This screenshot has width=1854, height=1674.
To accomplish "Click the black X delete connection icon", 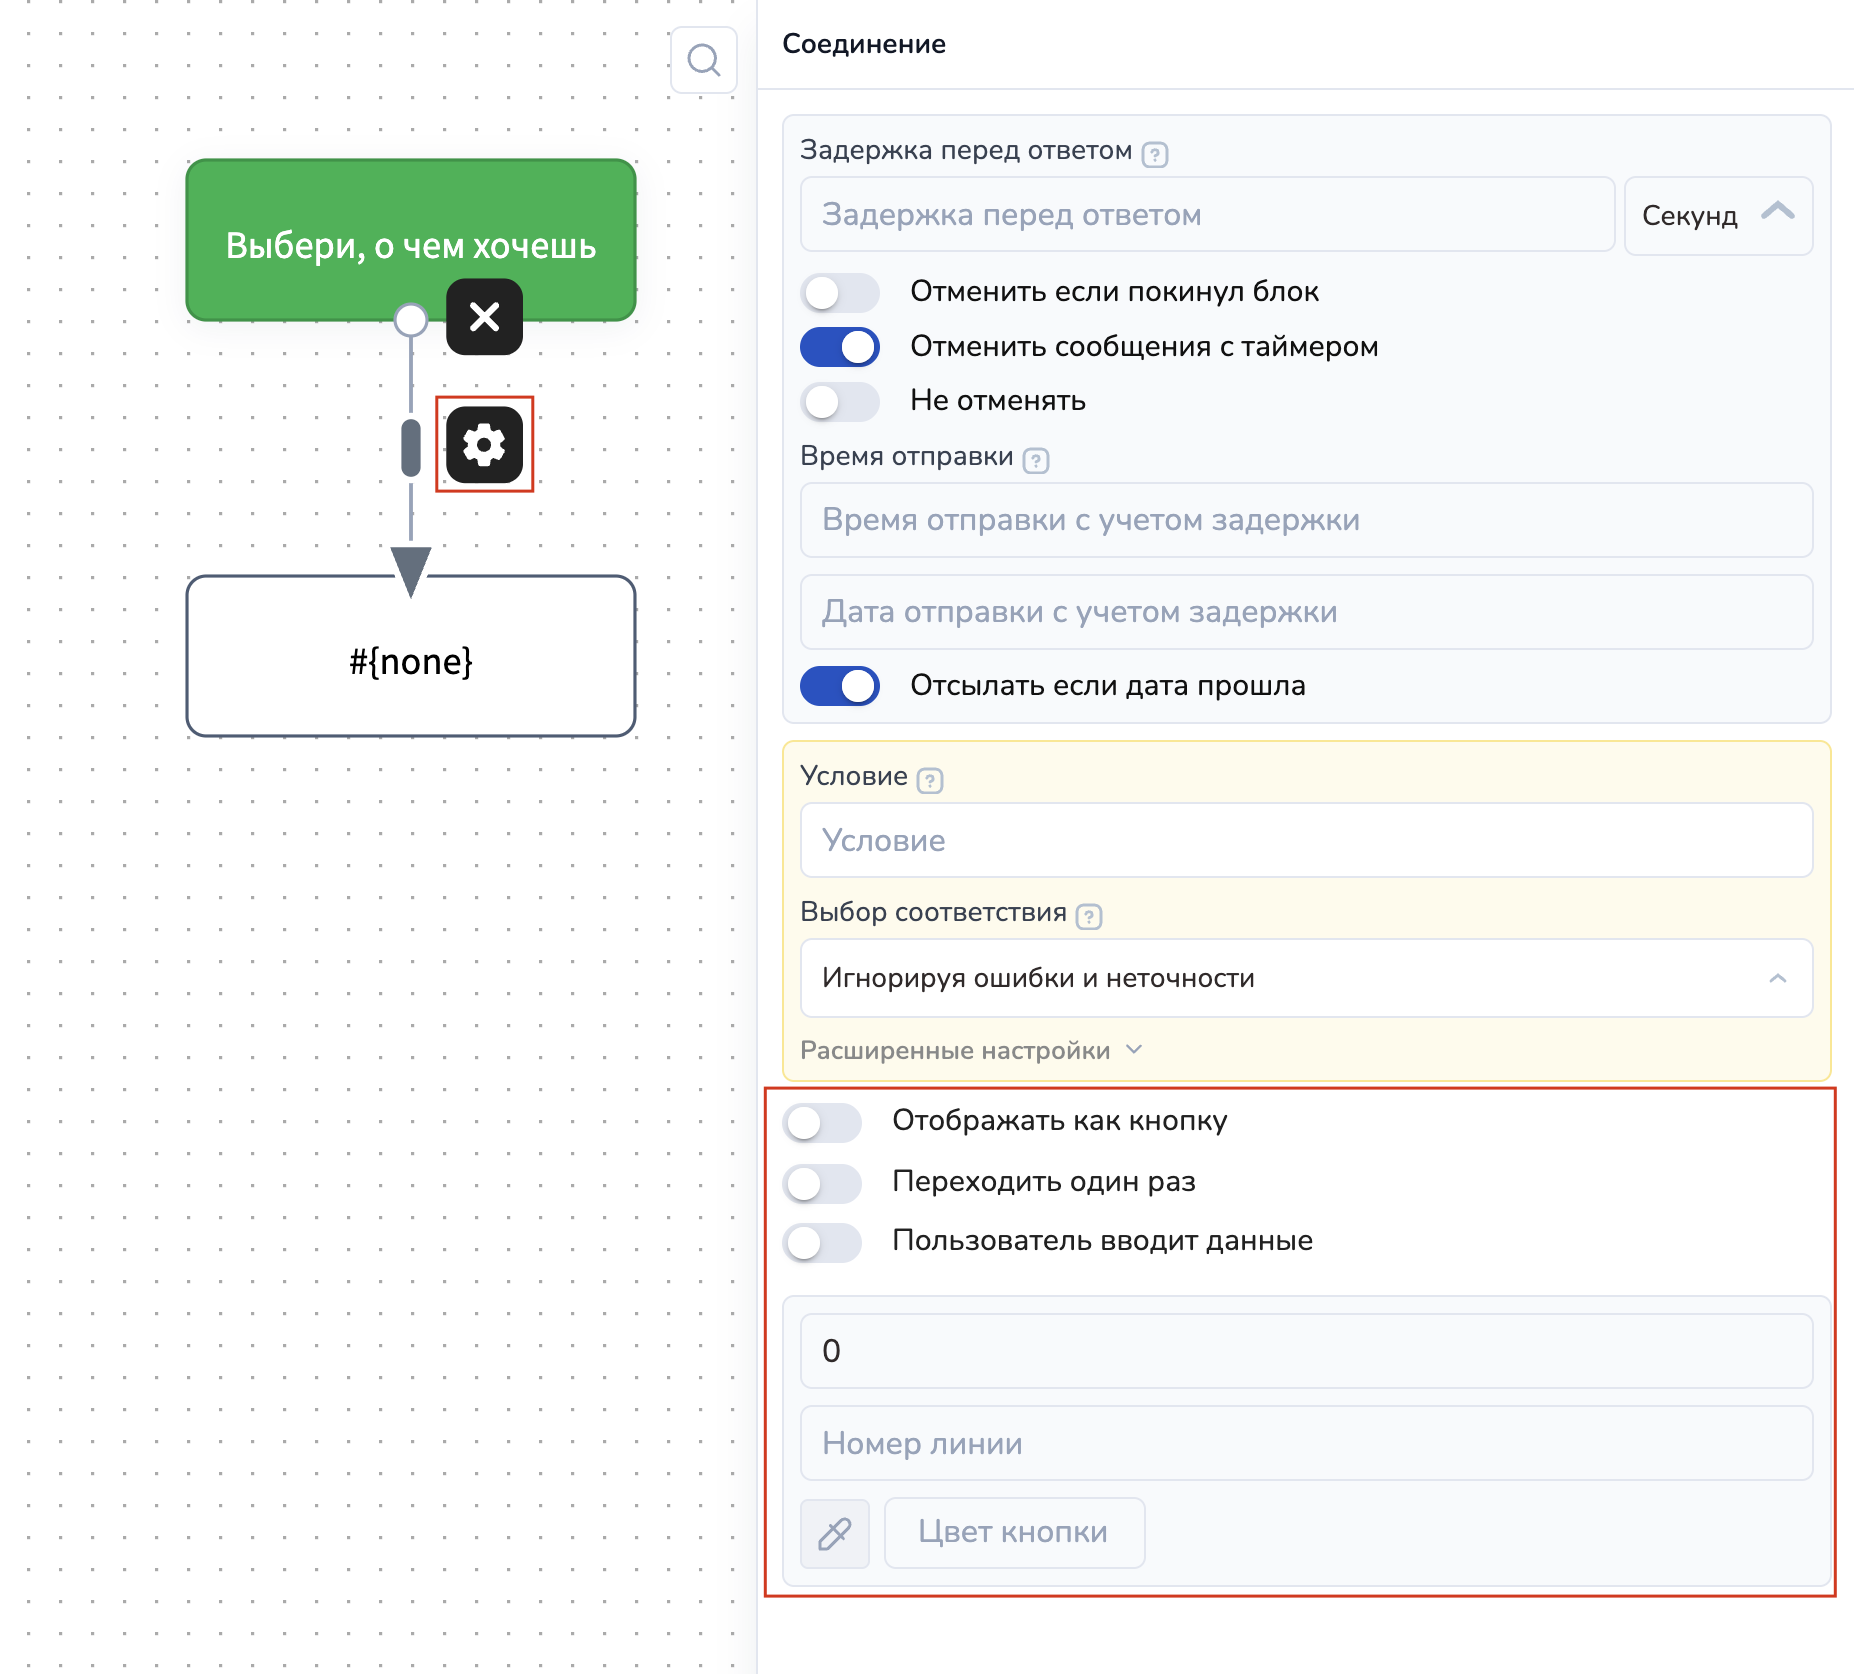I will click(484, 317).
